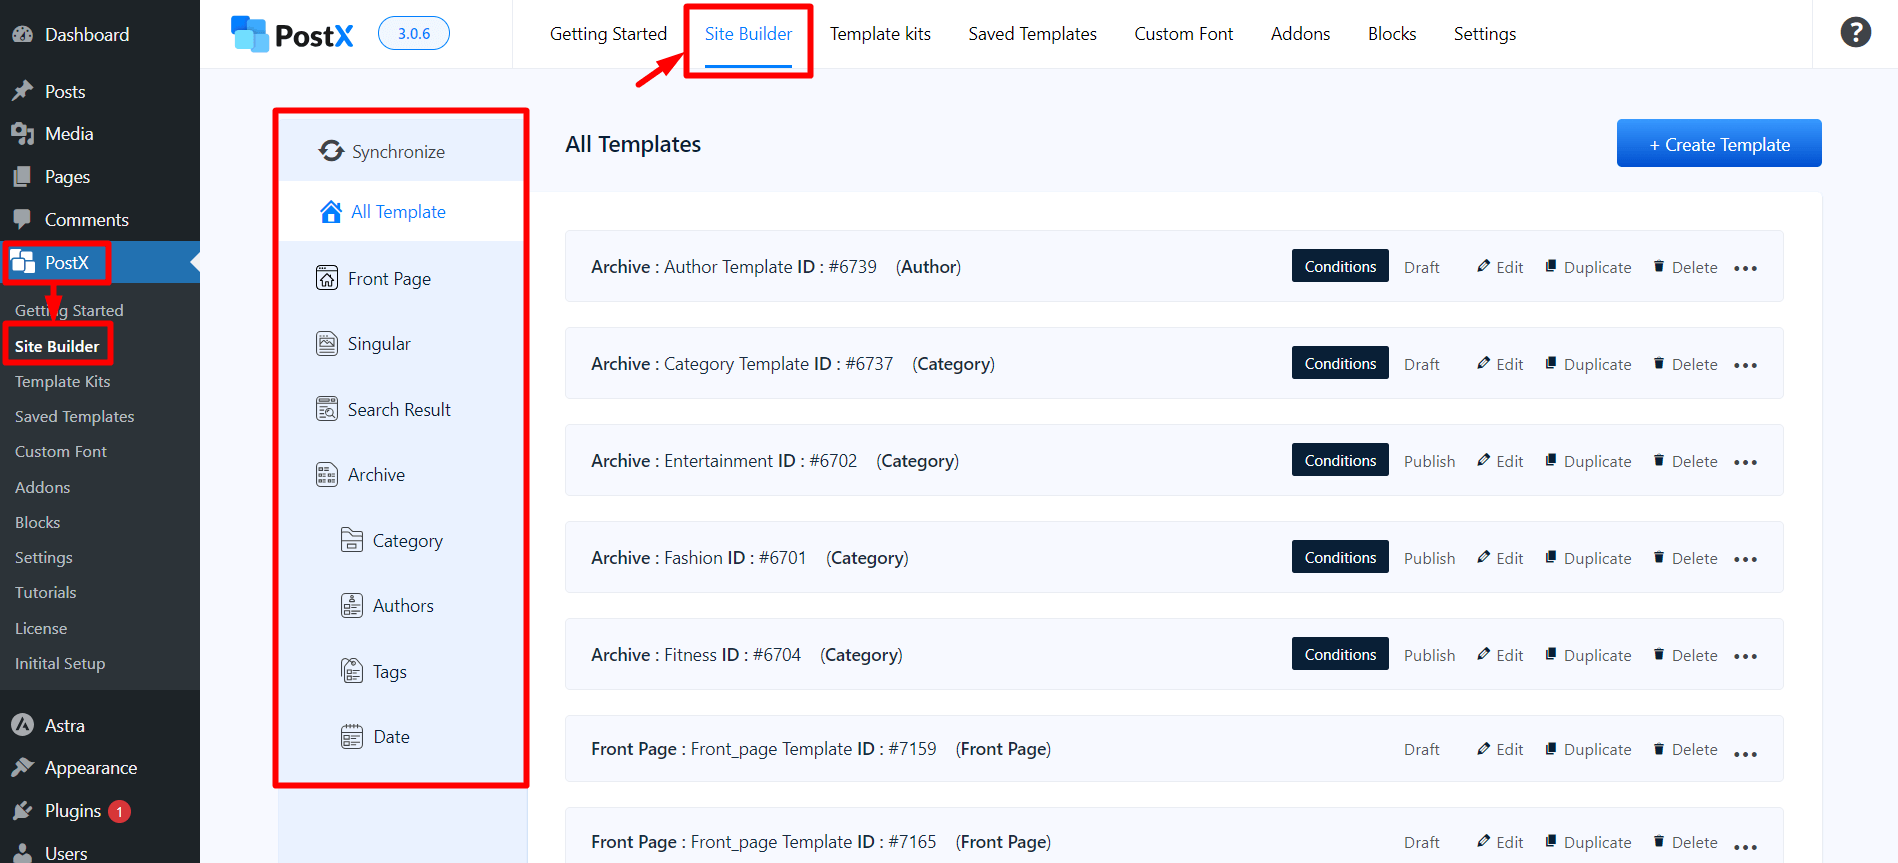Click Conditions for Author Template

click(1340, 266)
